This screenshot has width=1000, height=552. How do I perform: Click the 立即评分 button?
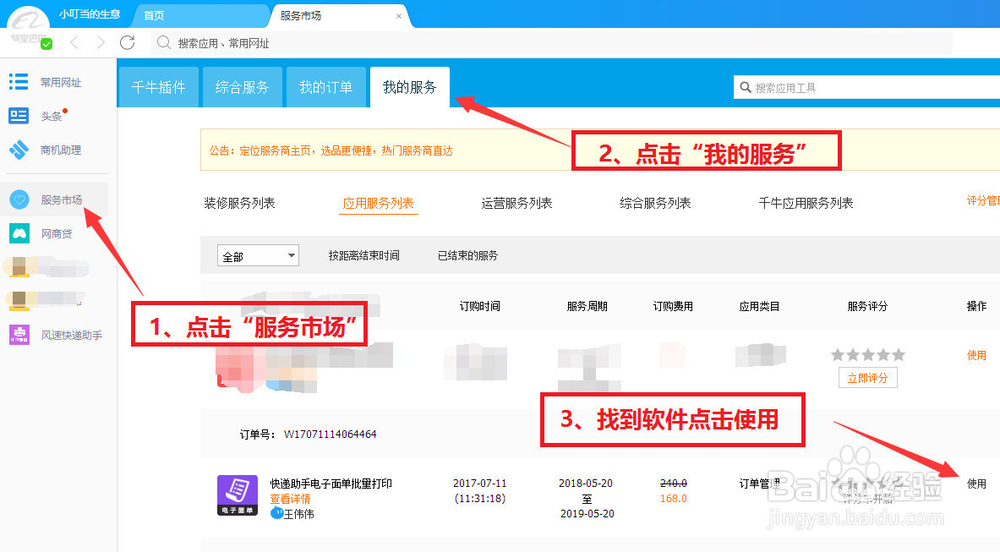click(867, 378)
